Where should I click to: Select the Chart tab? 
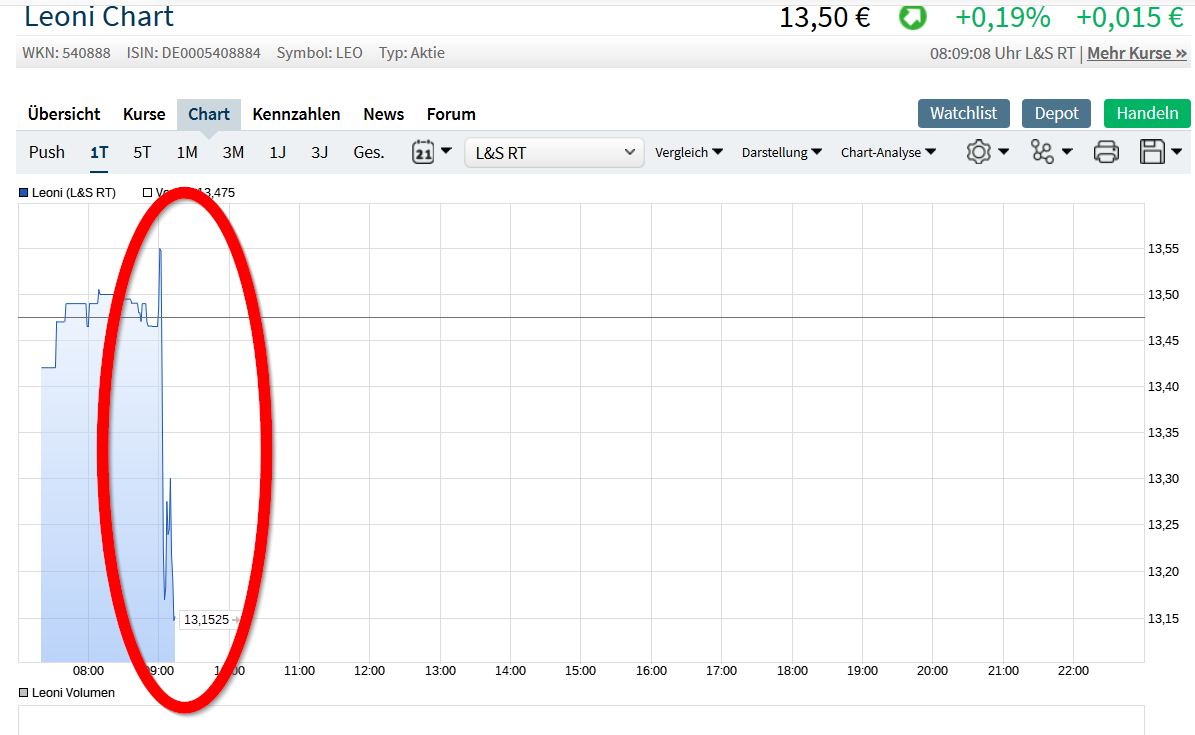[x=209, y=114]
